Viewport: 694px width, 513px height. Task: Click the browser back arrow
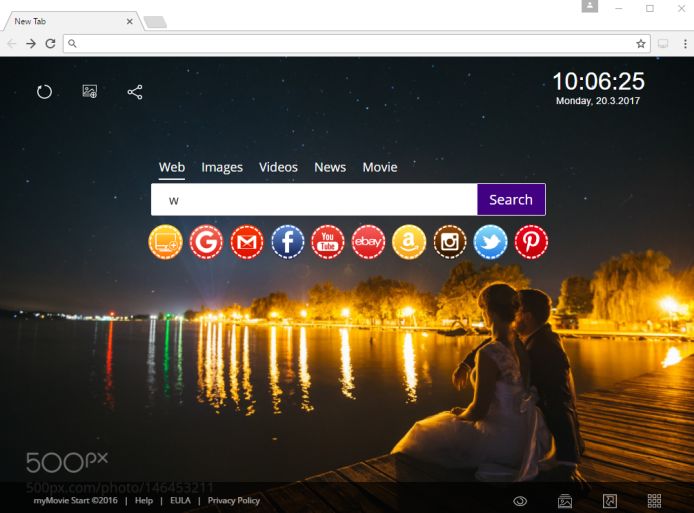pos(12,43)
